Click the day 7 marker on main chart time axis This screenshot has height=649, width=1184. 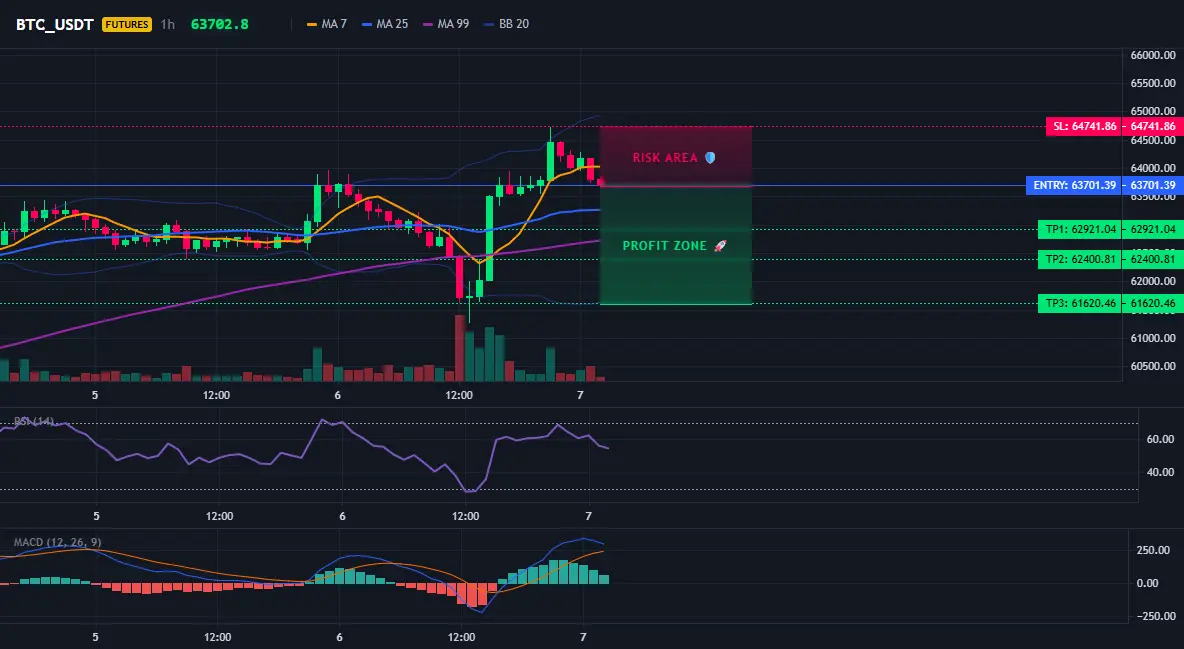point(580,395)
